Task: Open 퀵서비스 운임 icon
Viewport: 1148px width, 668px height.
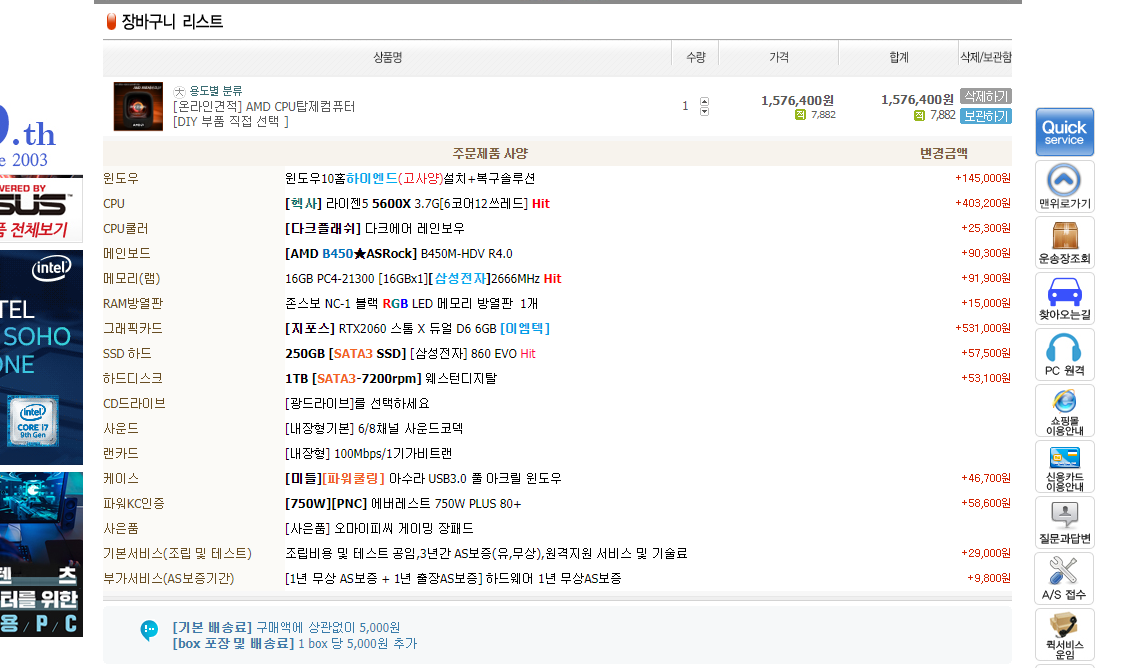Action: tap(1065, 634)
